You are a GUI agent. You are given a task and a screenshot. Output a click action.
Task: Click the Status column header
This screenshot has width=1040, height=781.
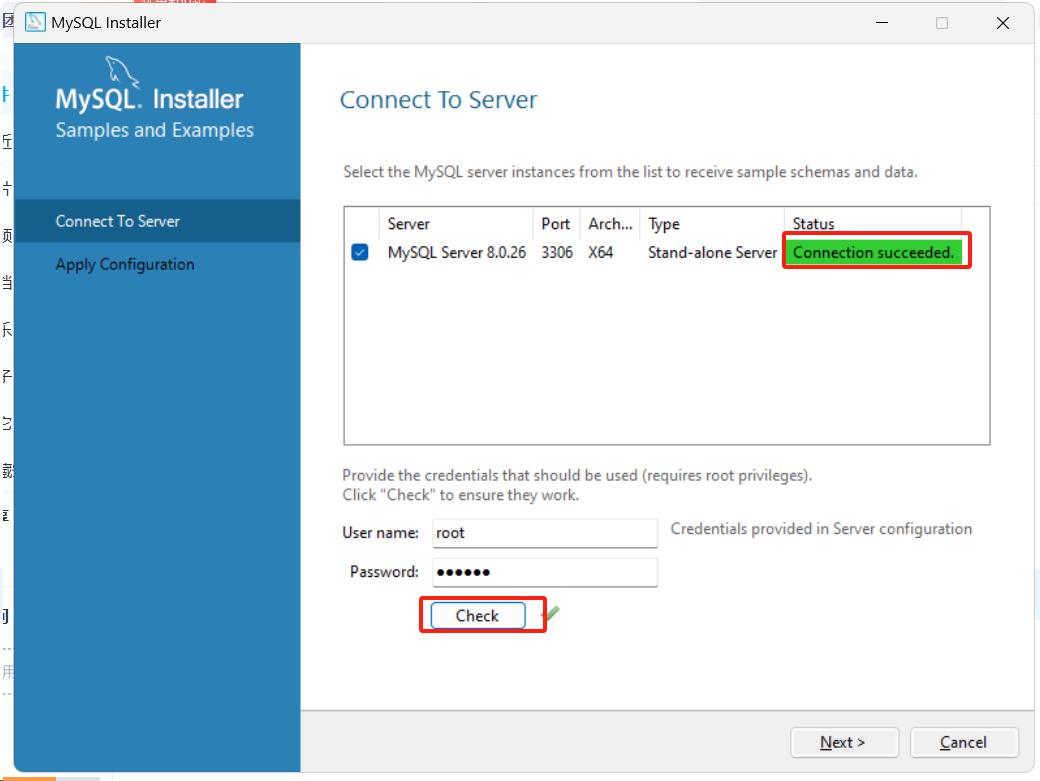pyautogui.click(x=873, y=224)
